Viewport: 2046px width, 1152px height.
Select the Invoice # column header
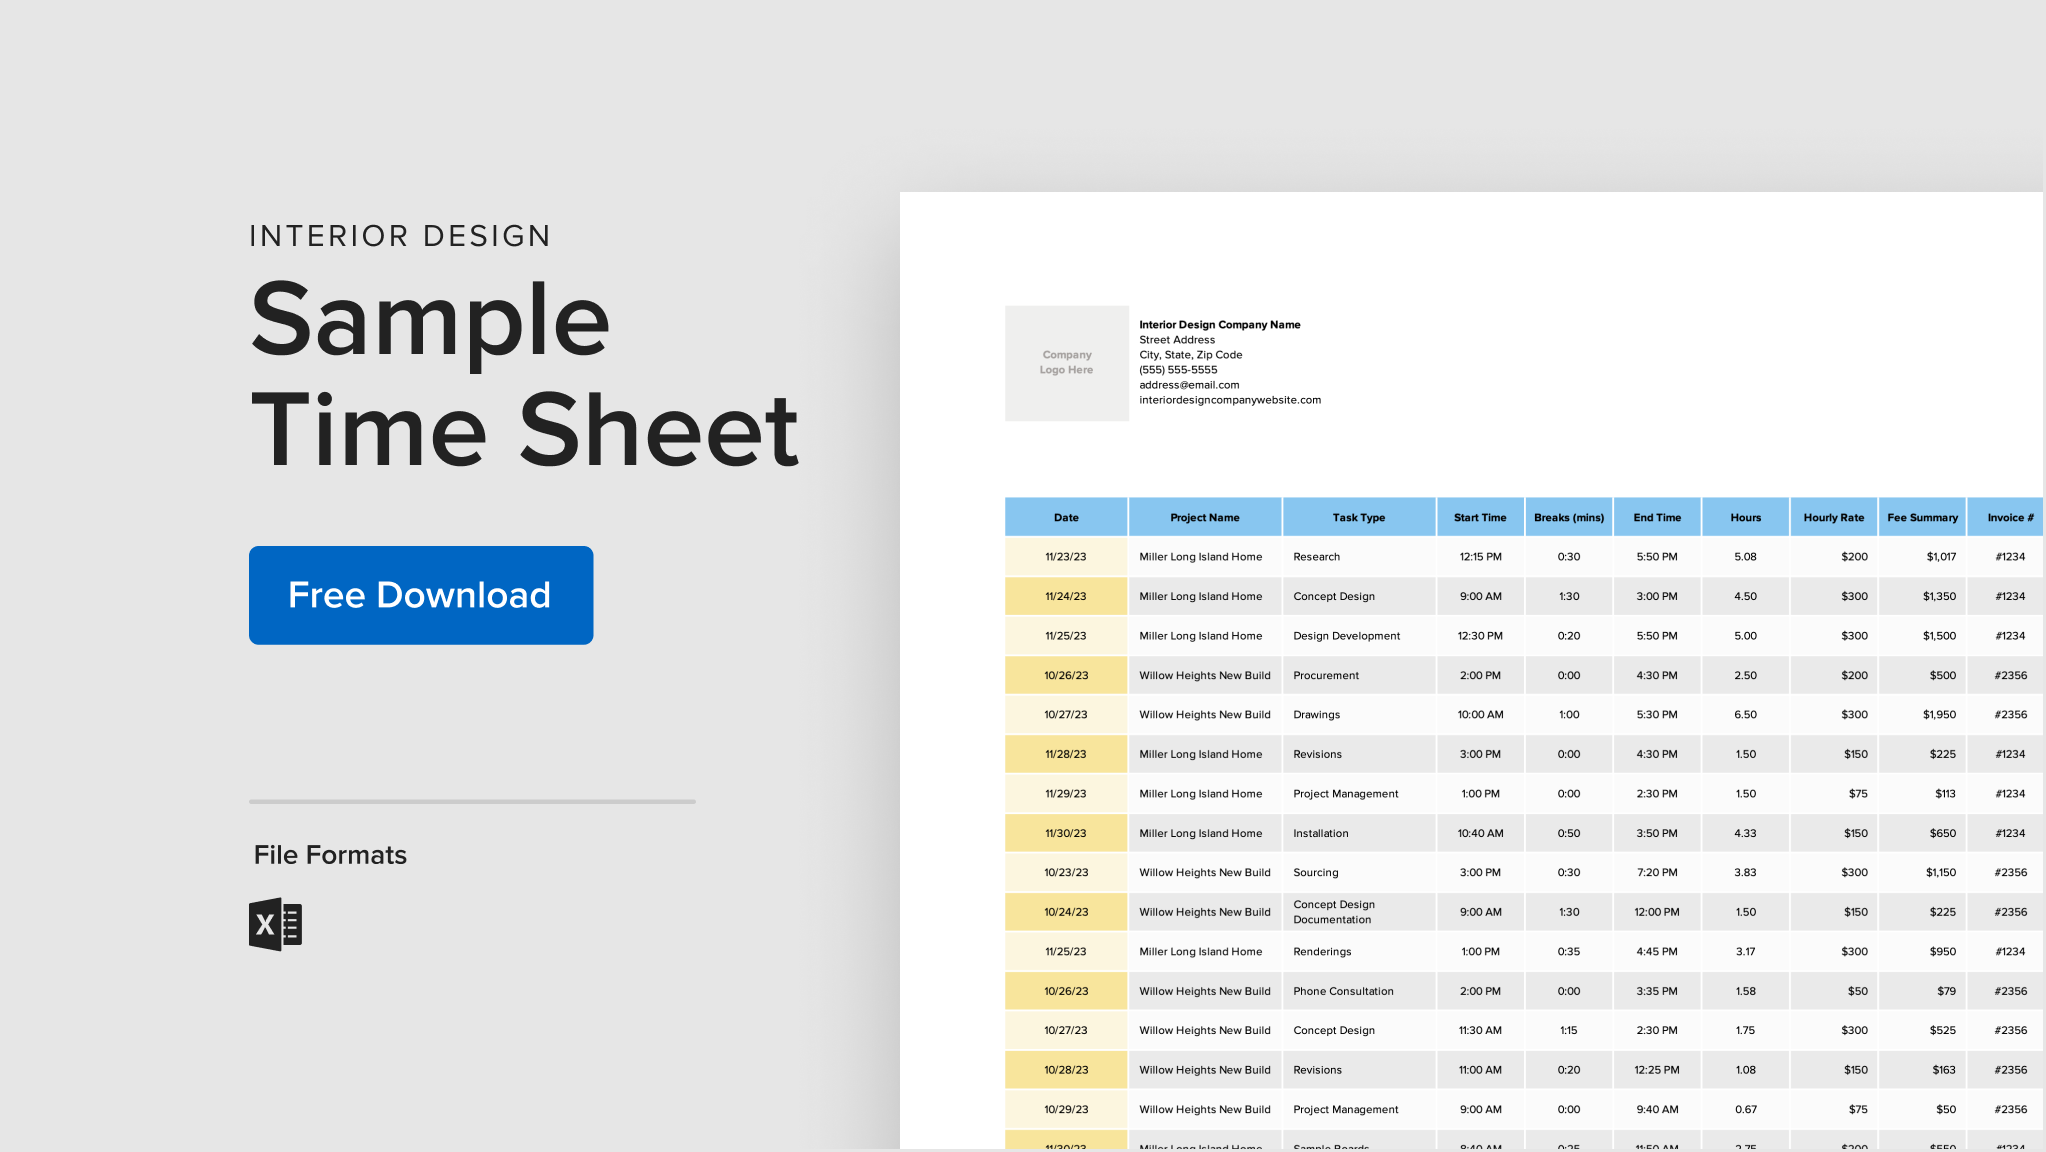[2007, 517]
